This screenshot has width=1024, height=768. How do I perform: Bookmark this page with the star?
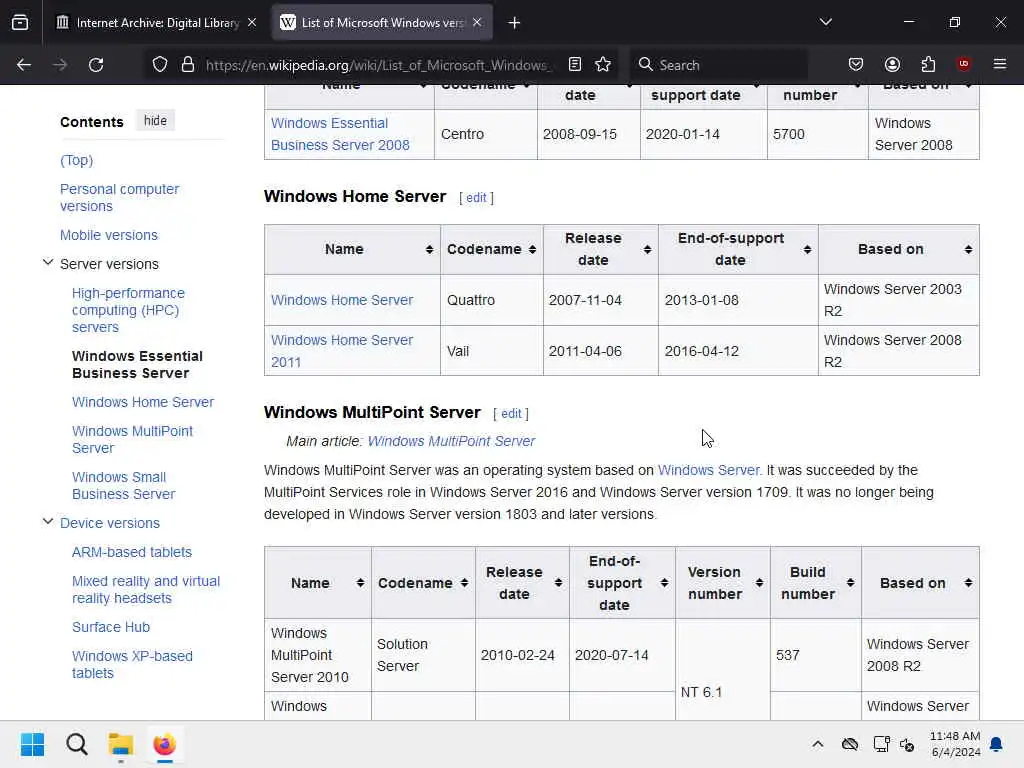(603, 64)
